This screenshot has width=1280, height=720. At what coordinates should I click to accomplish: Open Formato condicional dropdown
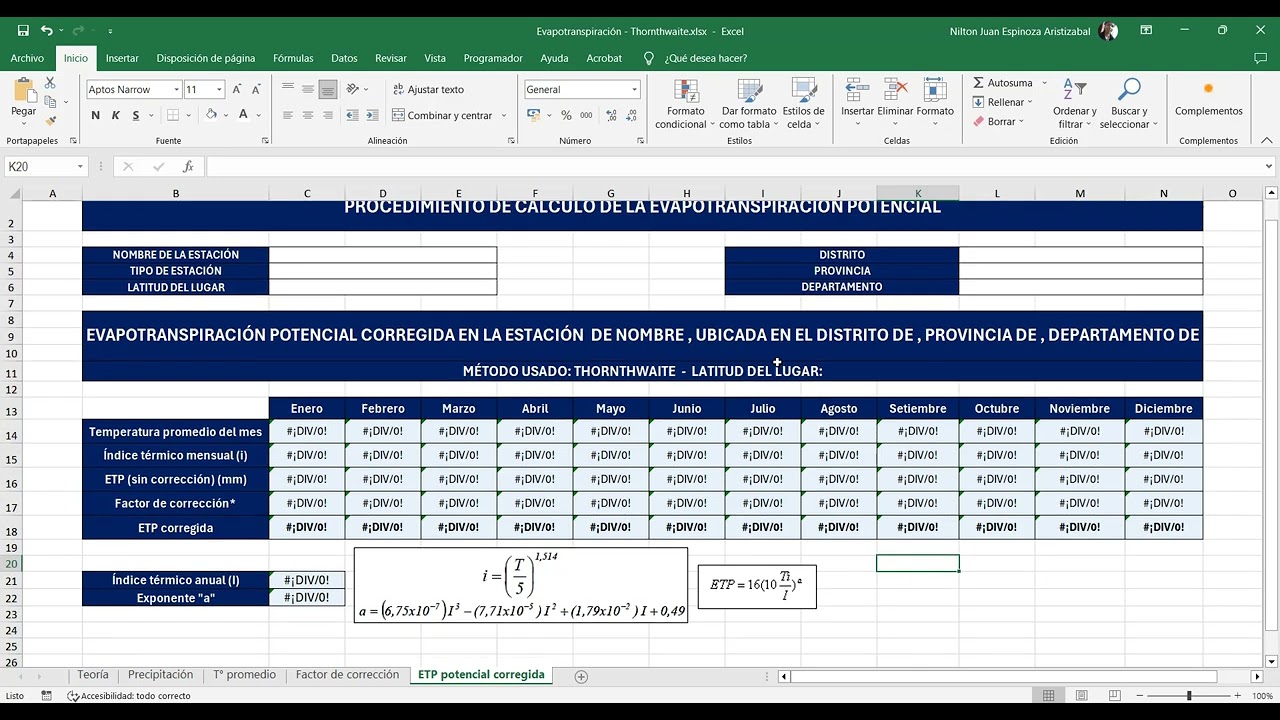685,103
